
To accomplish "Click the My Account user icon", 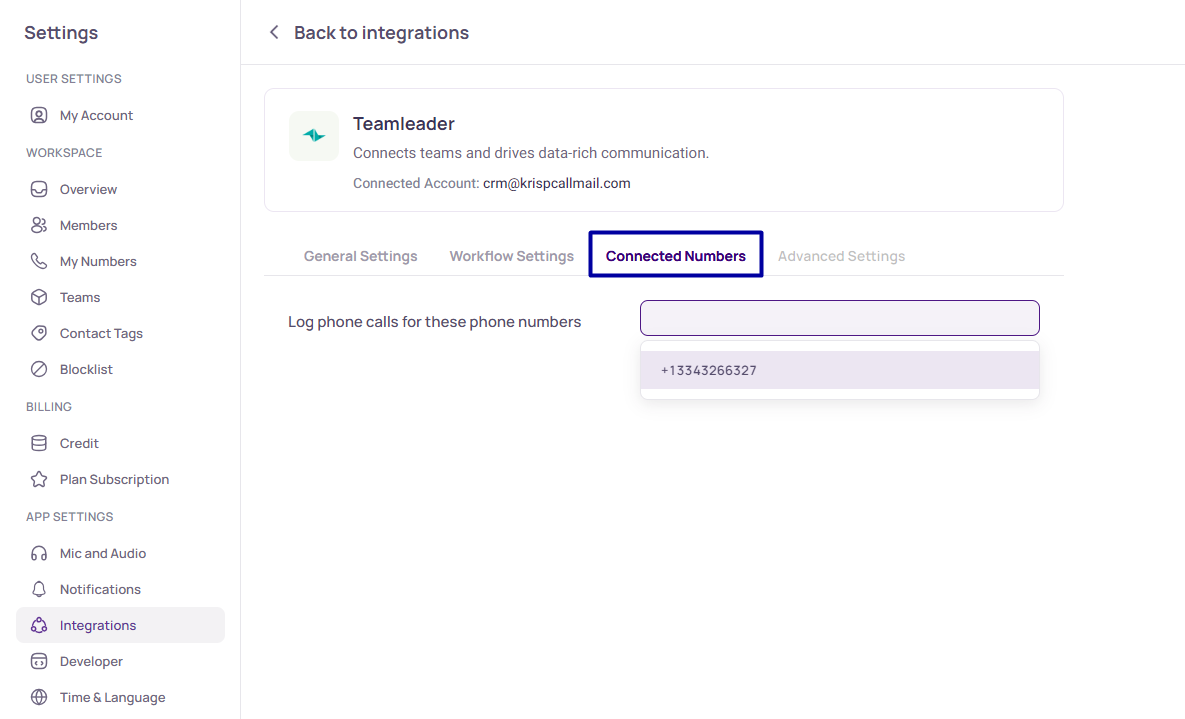I will (x=39, y=115).
